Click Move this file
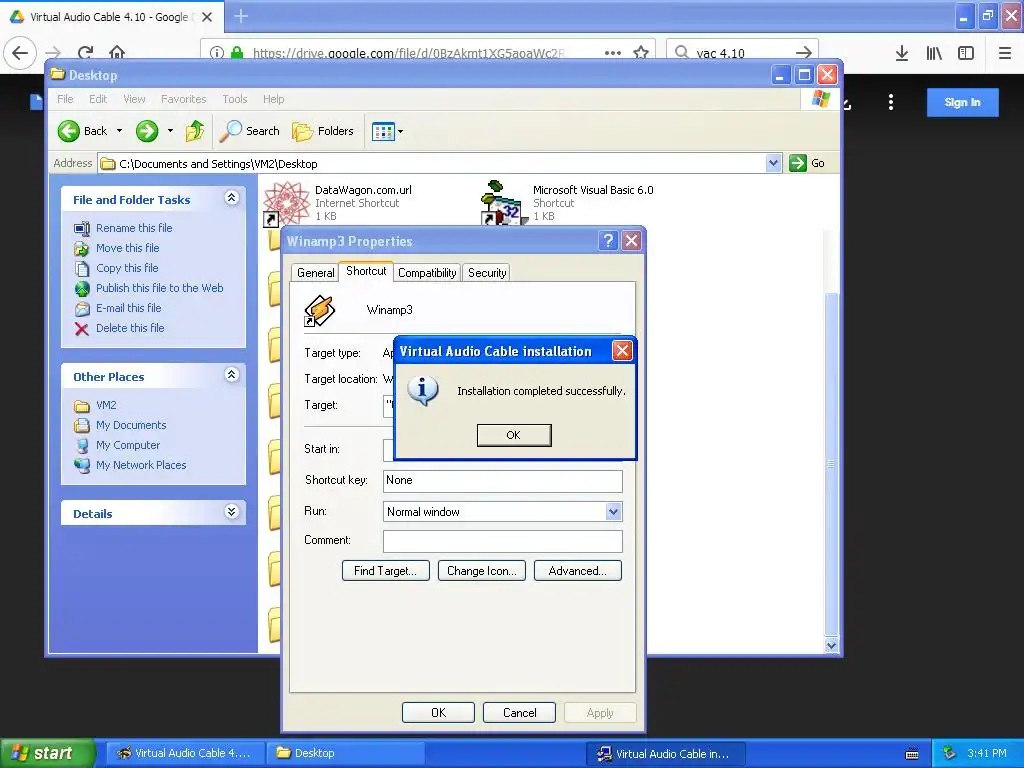The height and width of the screenshot is (768, 1024). tap(127, 248)
